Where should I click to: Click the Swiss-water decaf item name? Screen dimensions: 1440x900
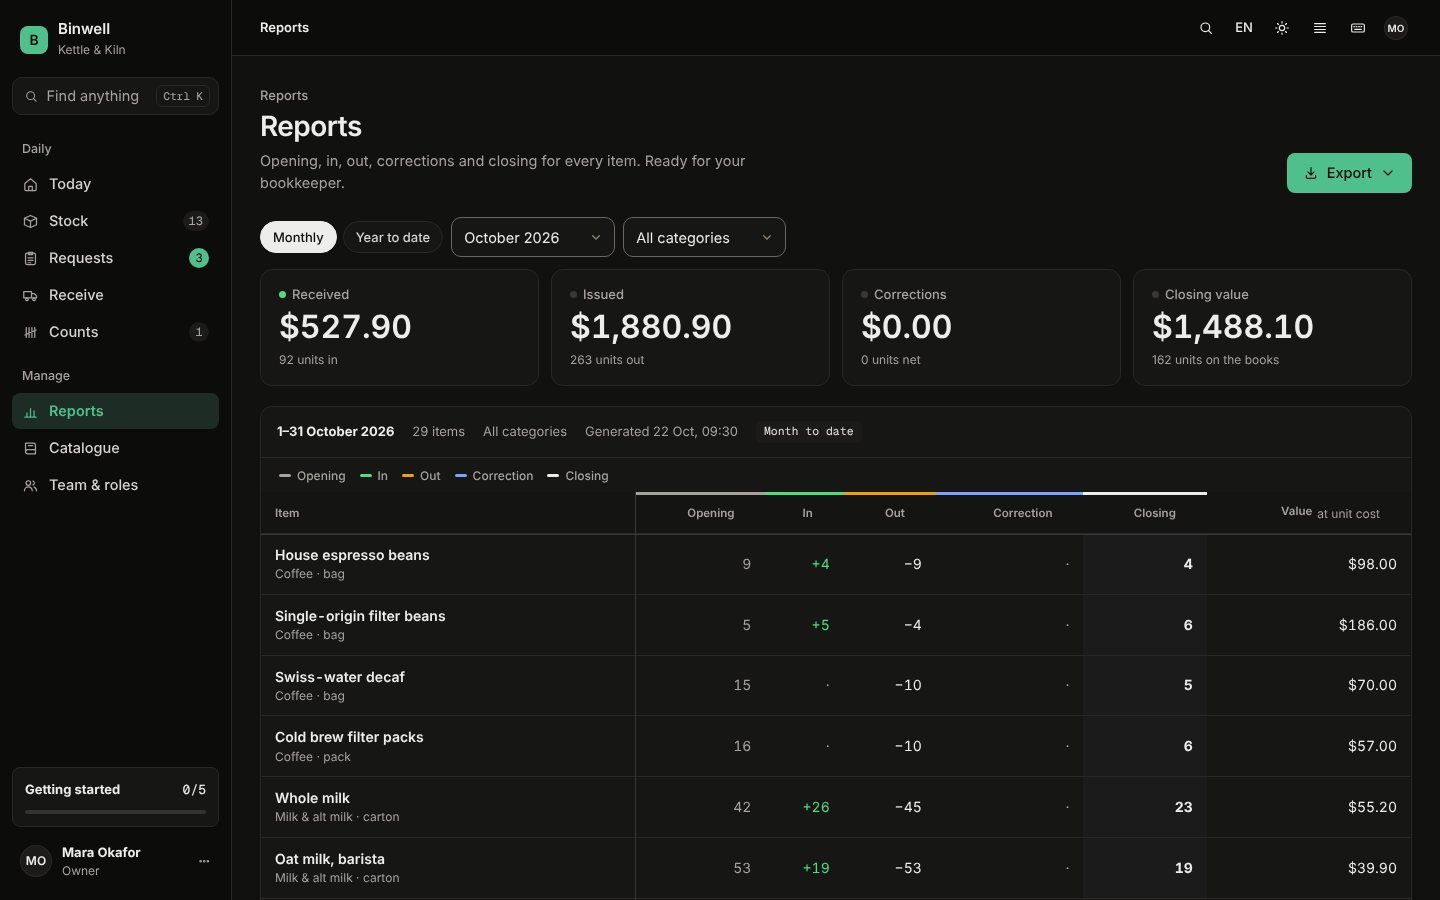coord(340,677)
